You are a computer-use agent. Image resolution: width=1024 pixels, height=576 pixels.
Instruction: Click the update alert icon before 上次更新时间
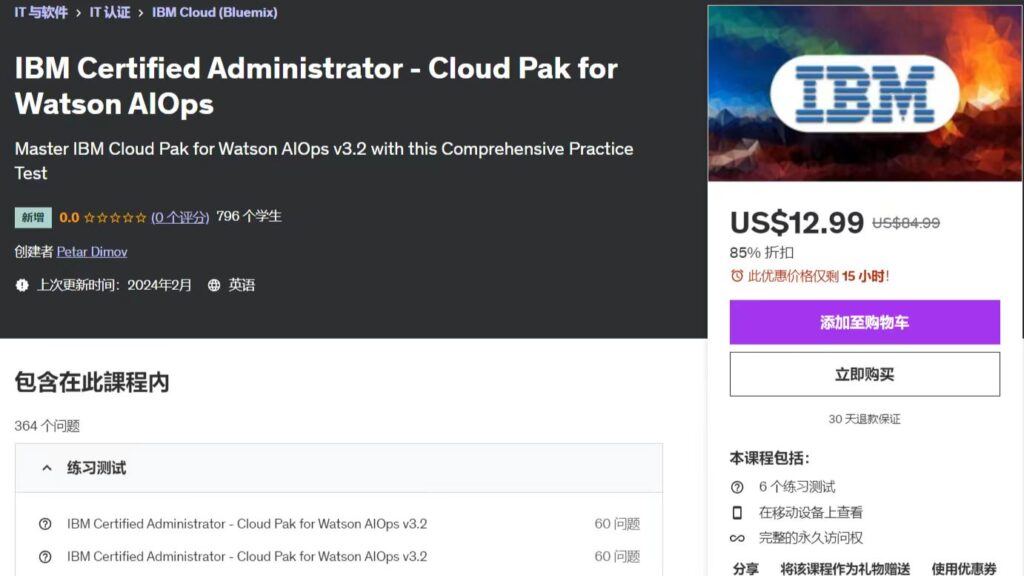pyautogui.click(x=22, y=285)
